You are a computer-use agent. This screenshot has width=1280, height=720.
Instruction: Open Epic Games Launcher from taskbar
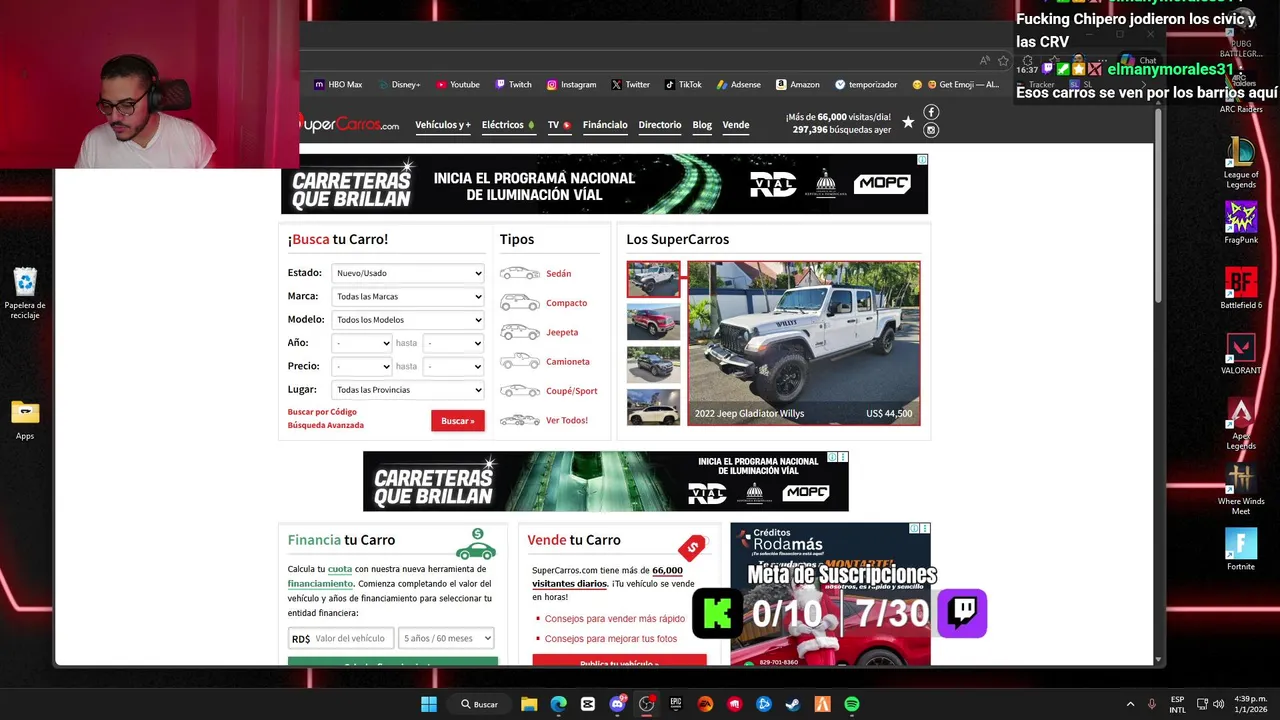point(676,704)
